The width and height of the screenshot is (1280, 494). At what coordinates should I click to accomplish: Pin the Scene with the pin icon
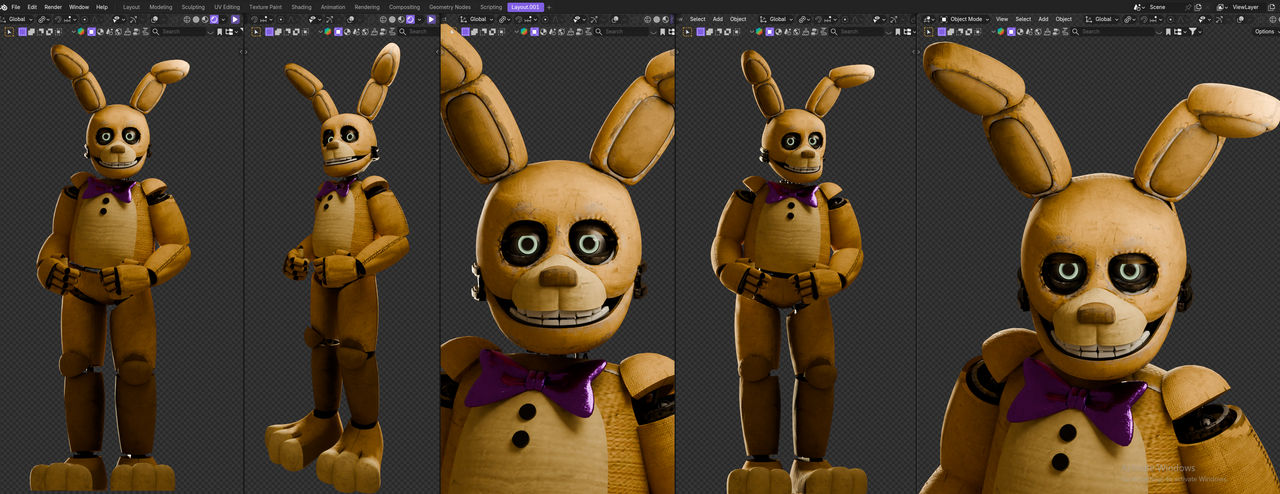[1187, 7]
